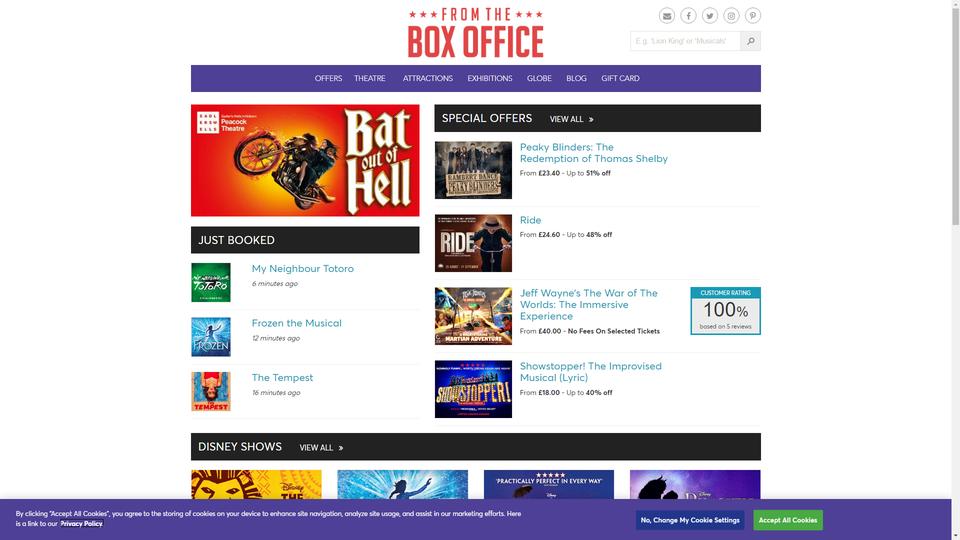This screenshot has width=960, height=540.
Task: Open My Neighbour Totoro link
Action: (302, 269)
